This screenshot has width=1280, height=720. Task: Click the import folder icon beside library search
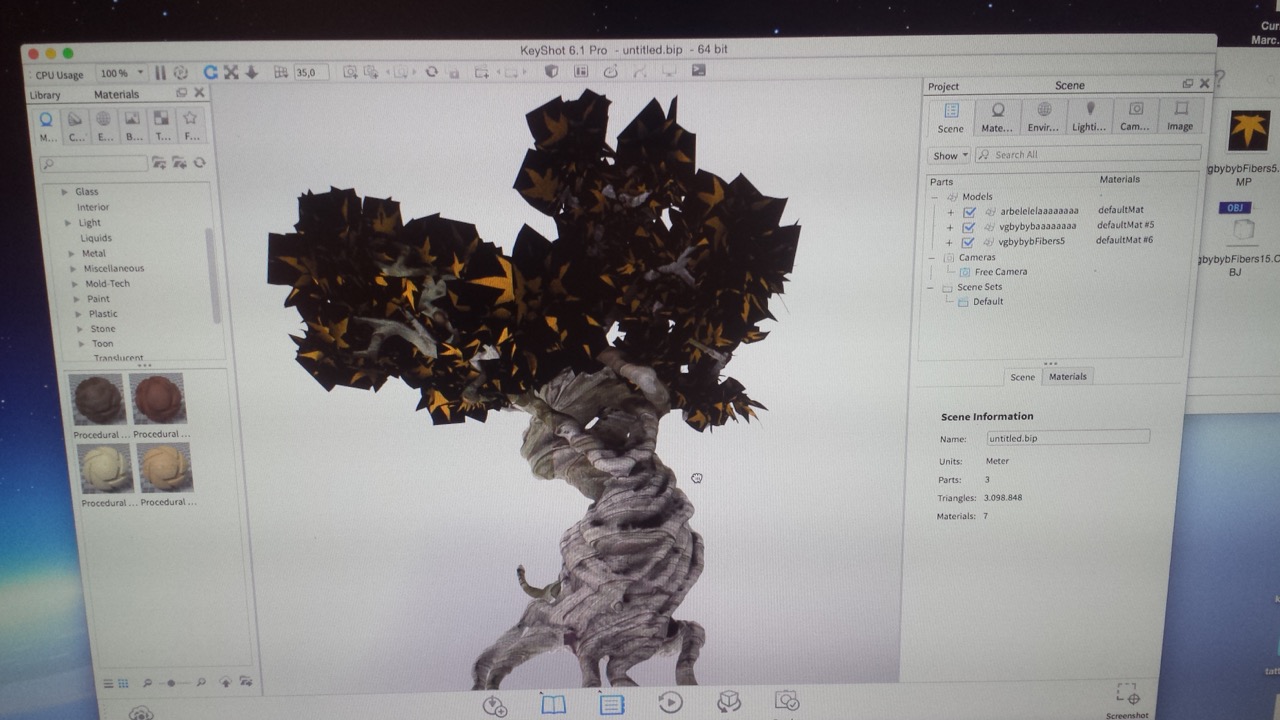[x=179, y=163]
